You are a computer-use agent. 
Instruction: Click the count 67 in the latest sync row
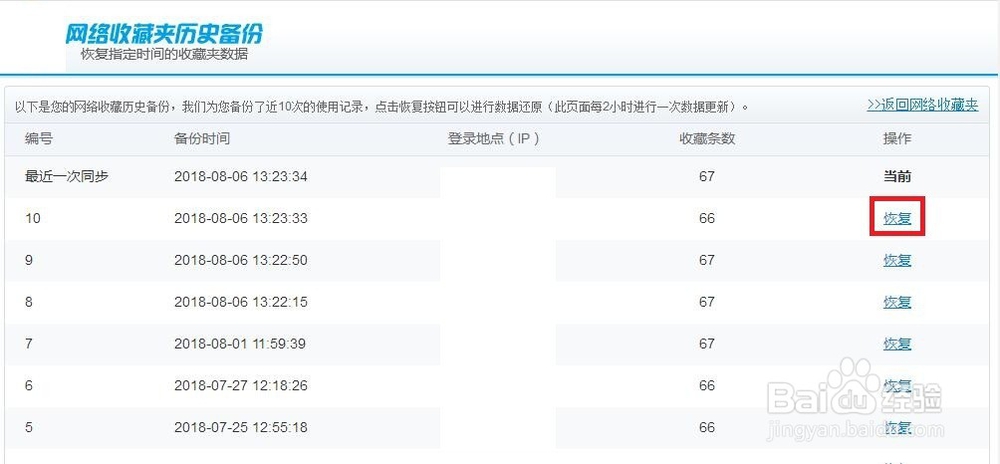click(707, 177)
